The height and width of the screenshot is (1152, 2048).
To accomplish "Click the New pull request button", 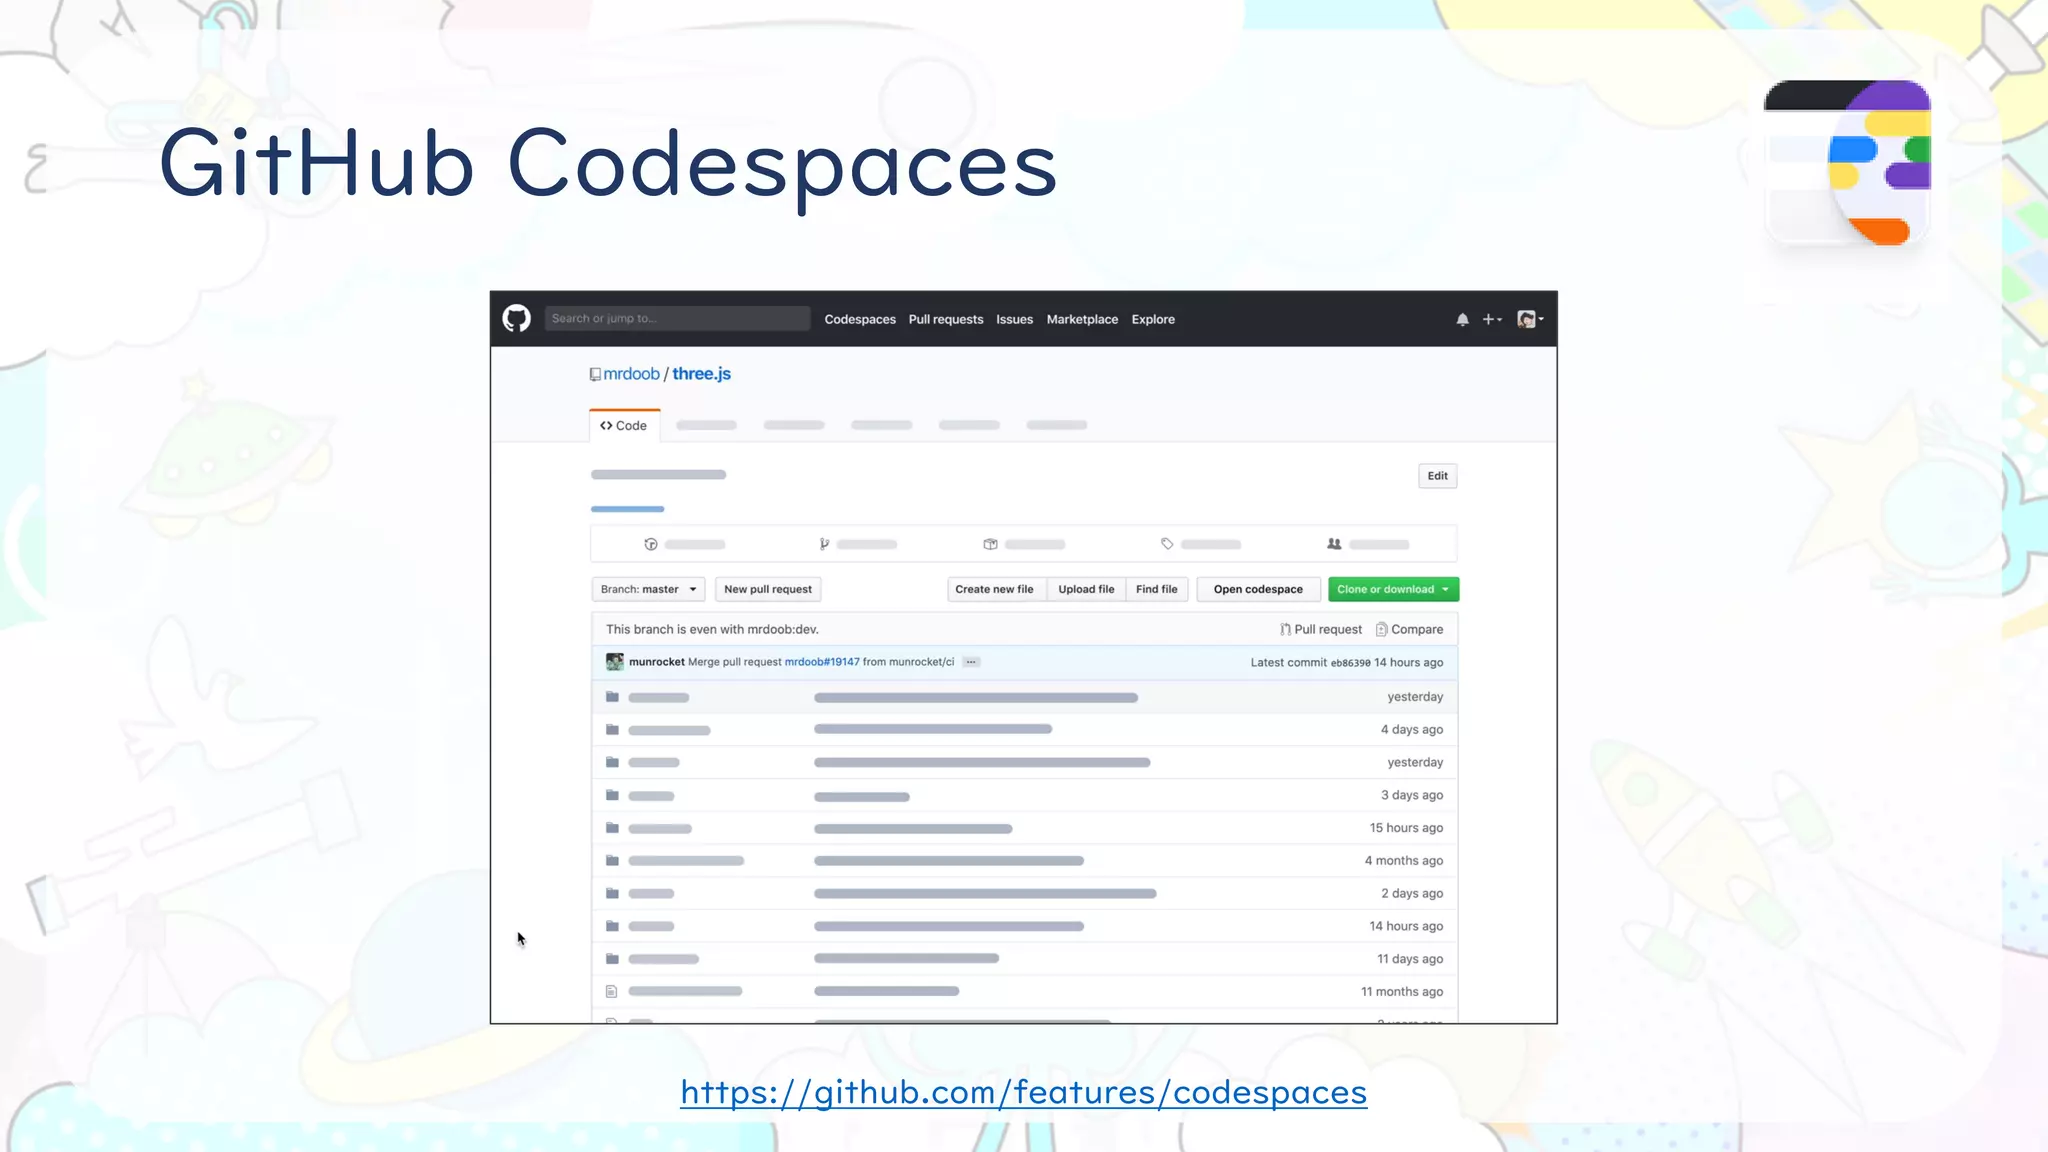I will pos(768,589).
